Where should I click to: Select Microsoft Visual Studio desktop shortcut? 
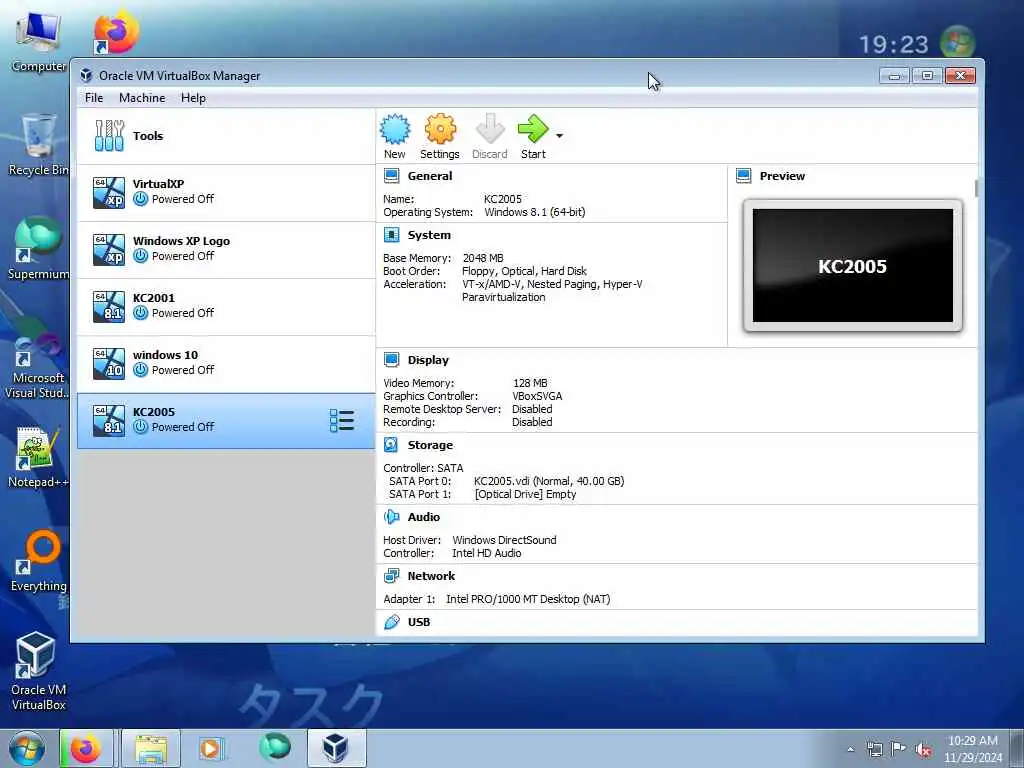[x=38, y=366]
